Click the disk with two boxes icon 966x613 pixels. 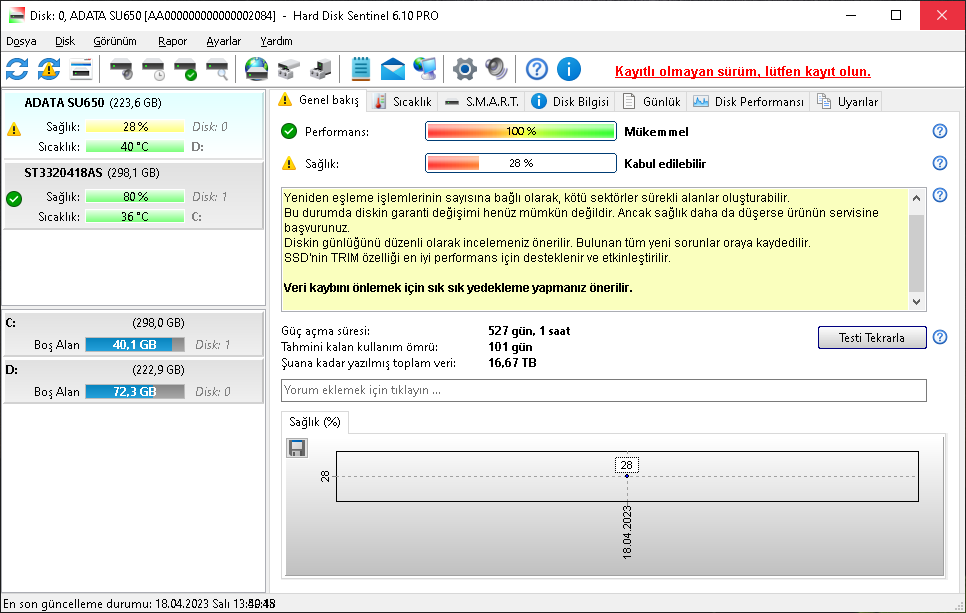(288, 69)
